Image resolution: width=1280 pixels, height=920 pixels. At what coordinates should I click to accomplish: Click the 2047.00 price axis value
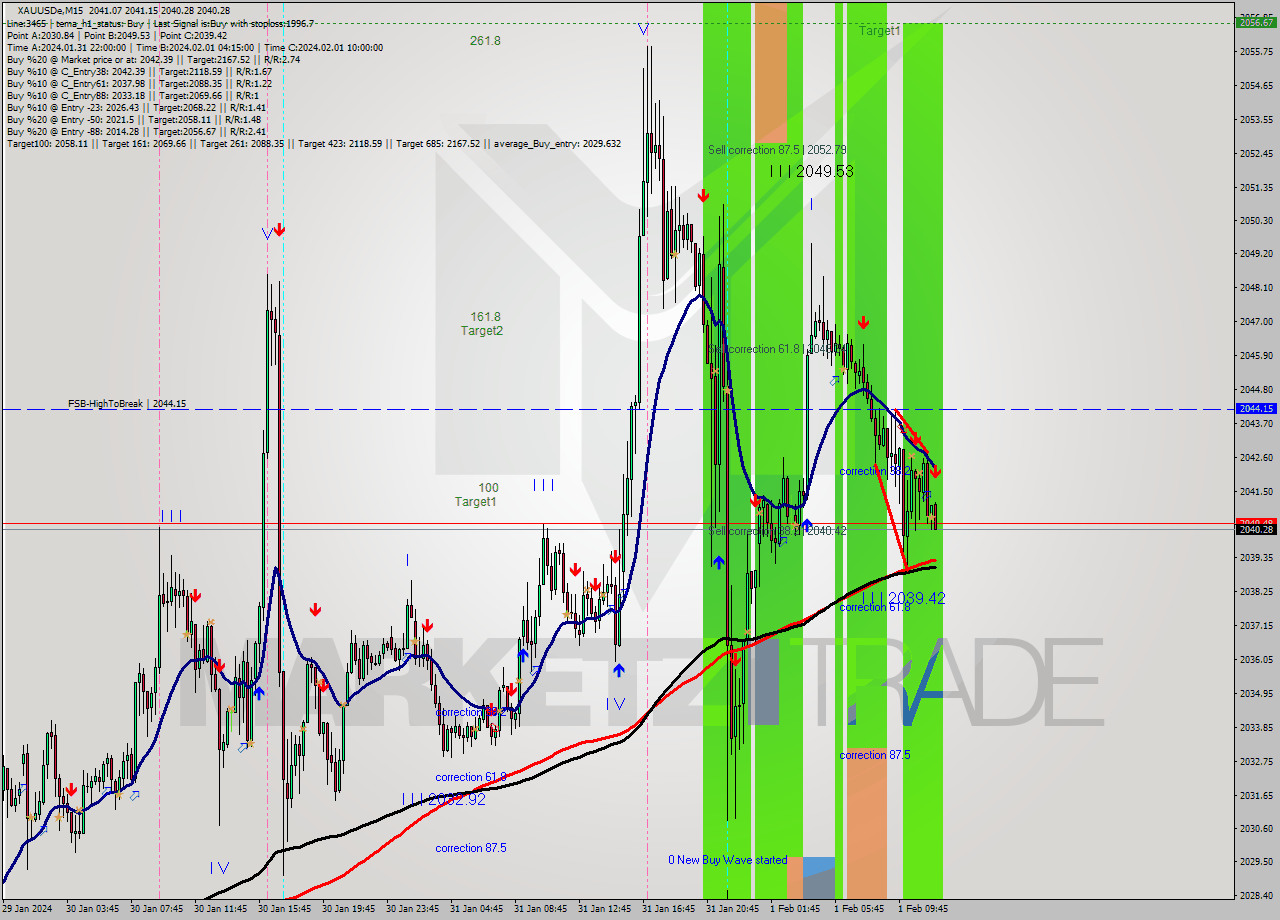[x=1256, y=321]
